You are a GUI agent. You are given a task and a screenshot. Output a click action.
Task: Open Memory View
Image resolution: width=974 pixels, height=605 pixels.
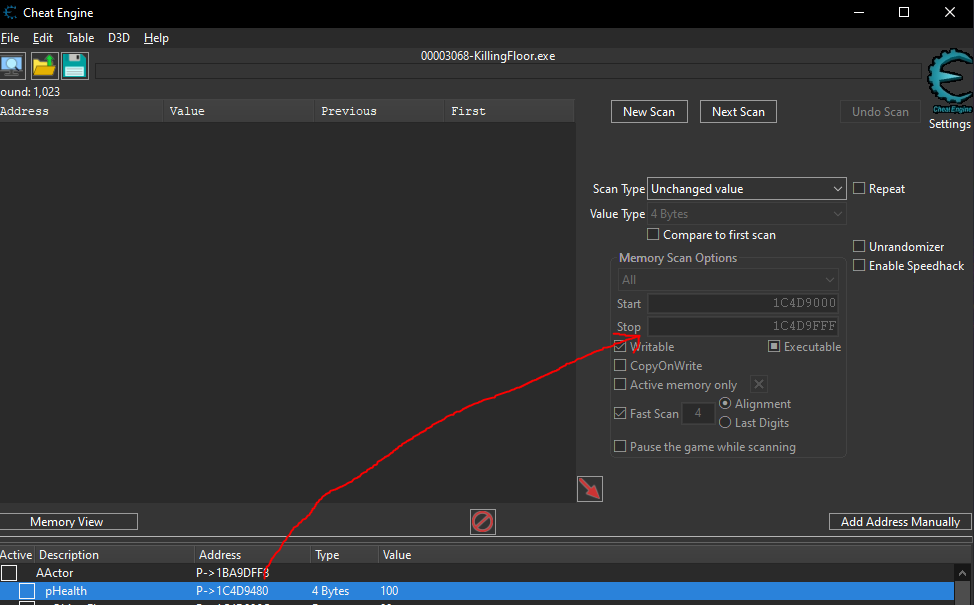point(67,522)
